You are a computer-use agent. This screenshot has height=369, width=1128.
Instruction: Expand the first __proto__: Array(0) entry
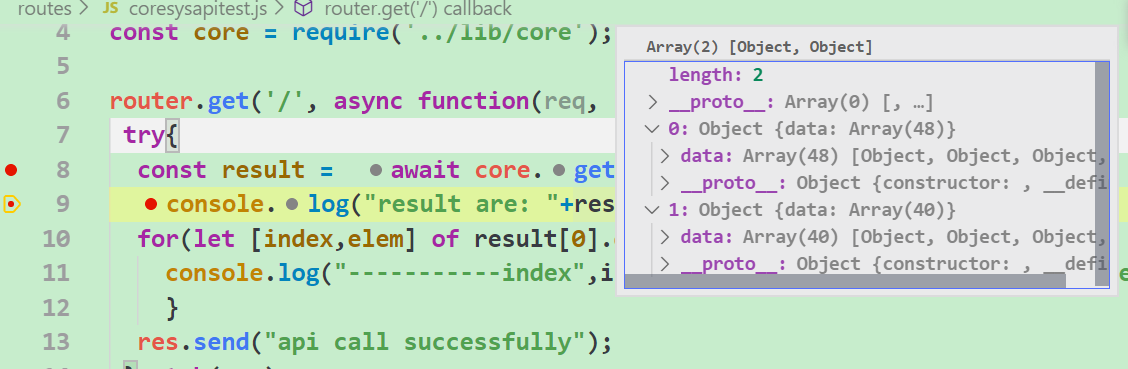(x=653, y=103)
